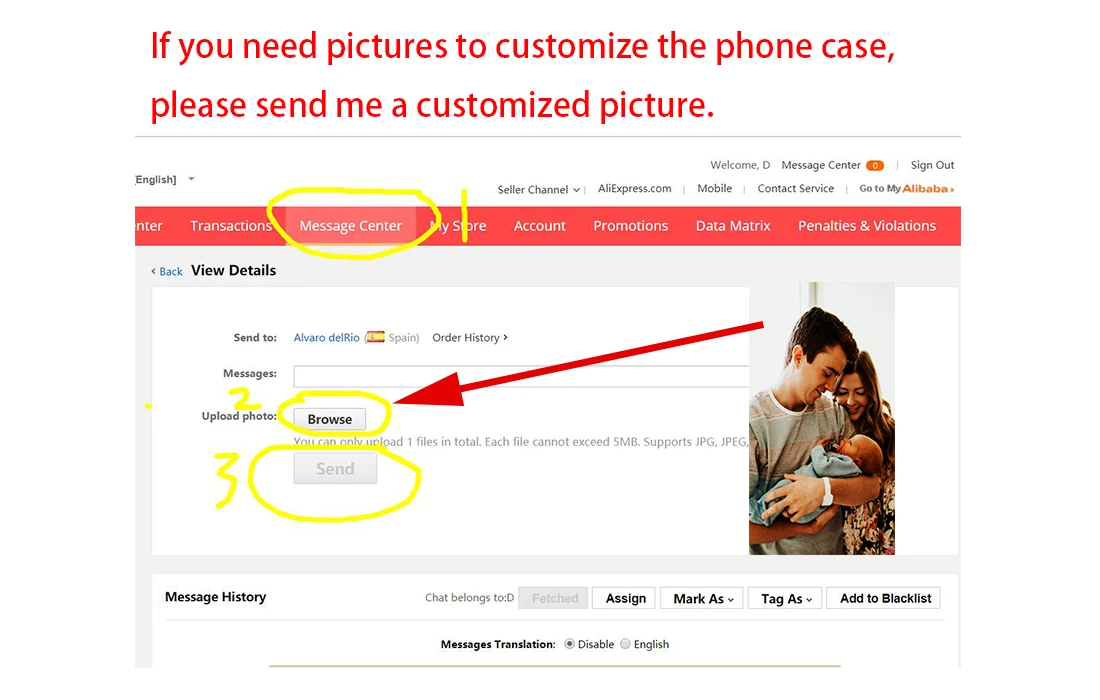The image size is (1100, 700).
Task: Go to My Alibaba link
Action: 906,188
